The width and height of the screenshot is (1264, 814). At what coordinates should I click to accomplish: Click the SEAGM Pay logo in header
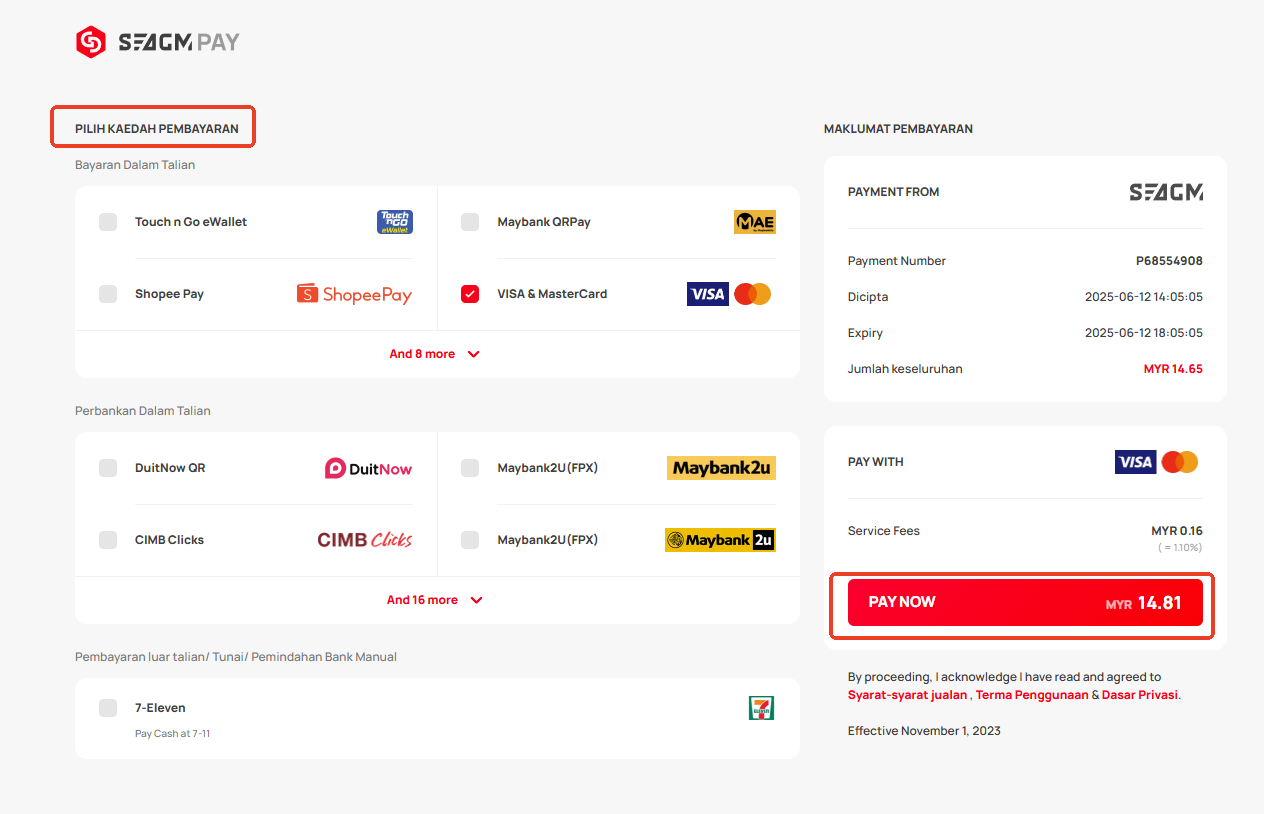(158, 42)
